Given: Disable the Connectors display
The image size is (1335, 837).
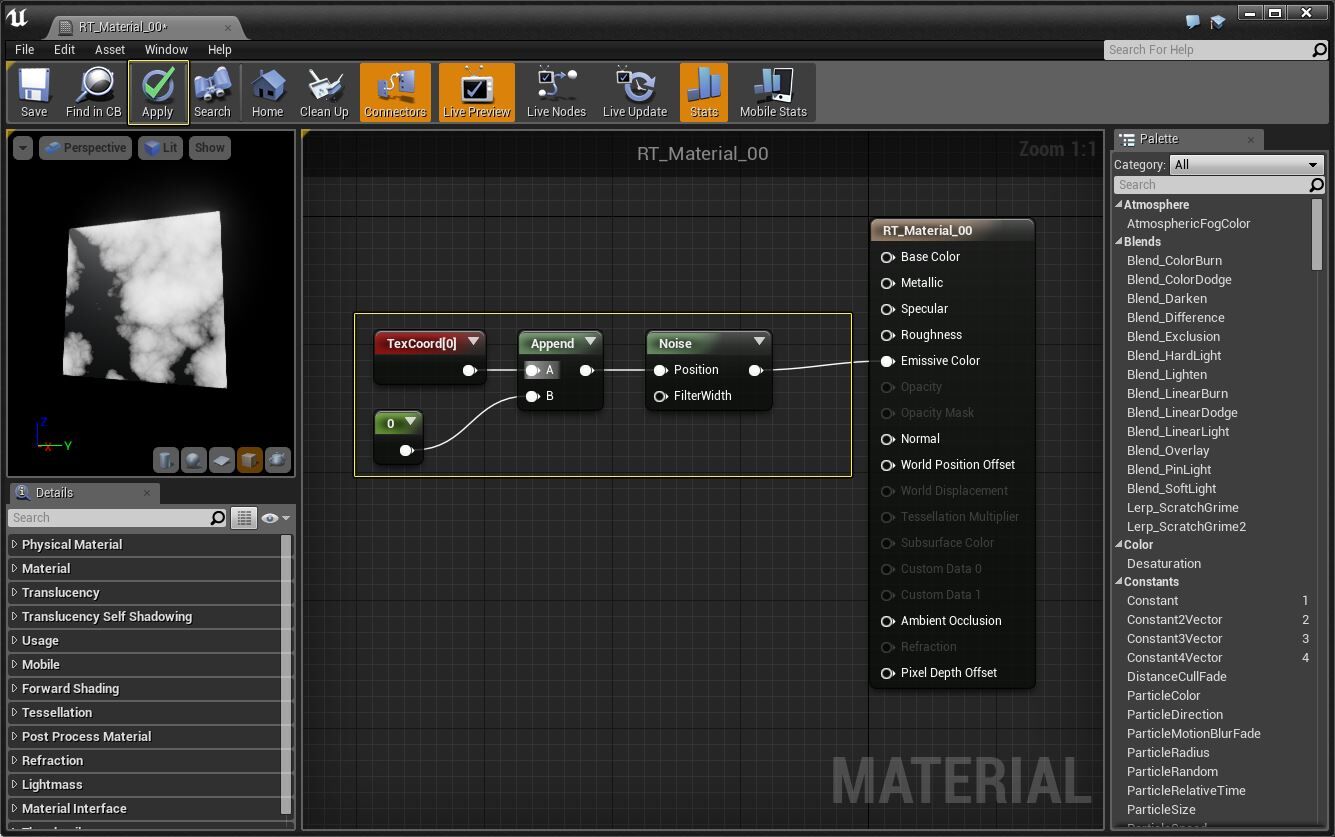Looking at the screenshot, I should tap(395, 91).
